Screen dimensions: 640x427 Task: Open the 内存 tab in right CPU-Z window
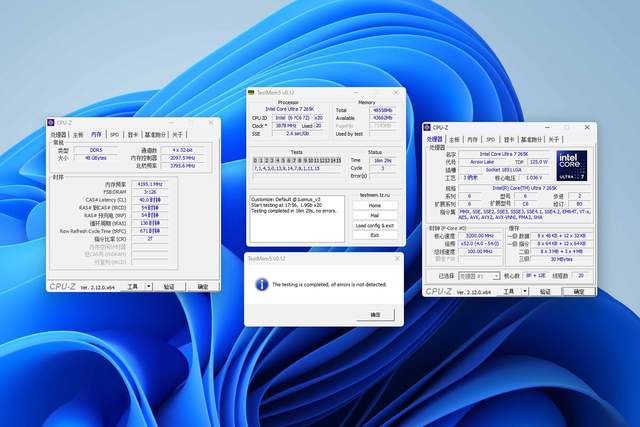click(472, 140)
